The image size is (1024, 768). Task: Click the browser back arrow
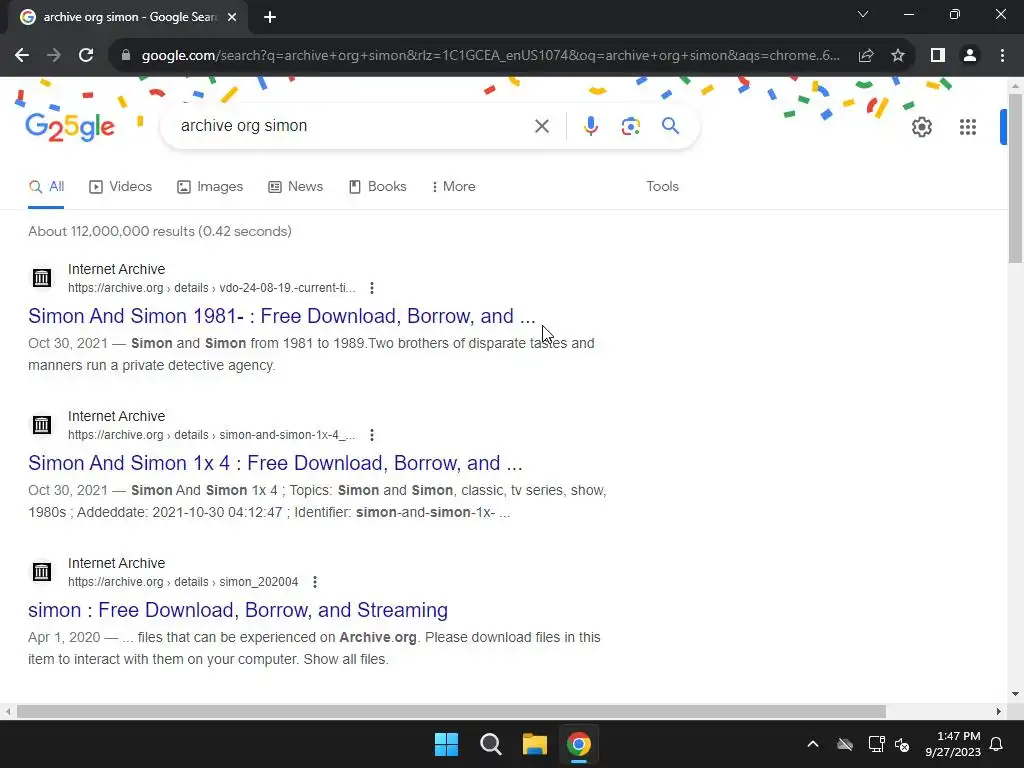(x=22, y=56)
